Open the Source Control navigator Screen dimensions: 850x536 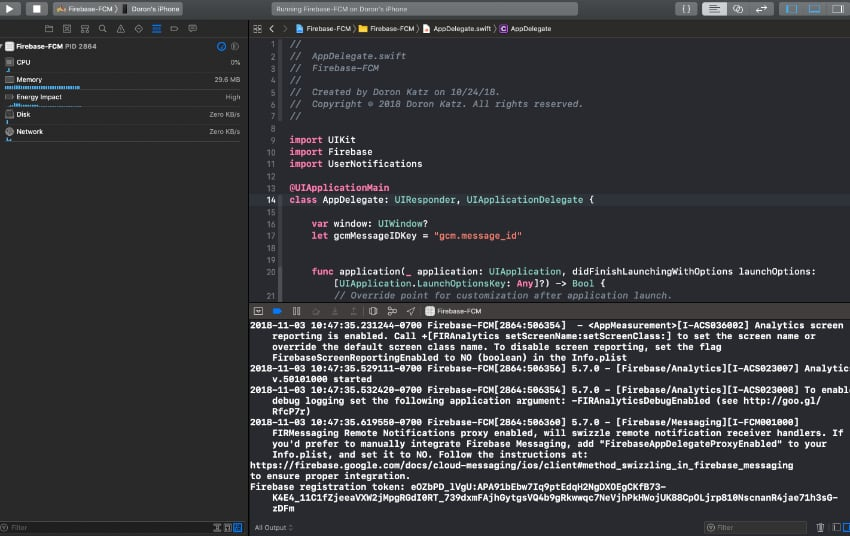[67, 29]
